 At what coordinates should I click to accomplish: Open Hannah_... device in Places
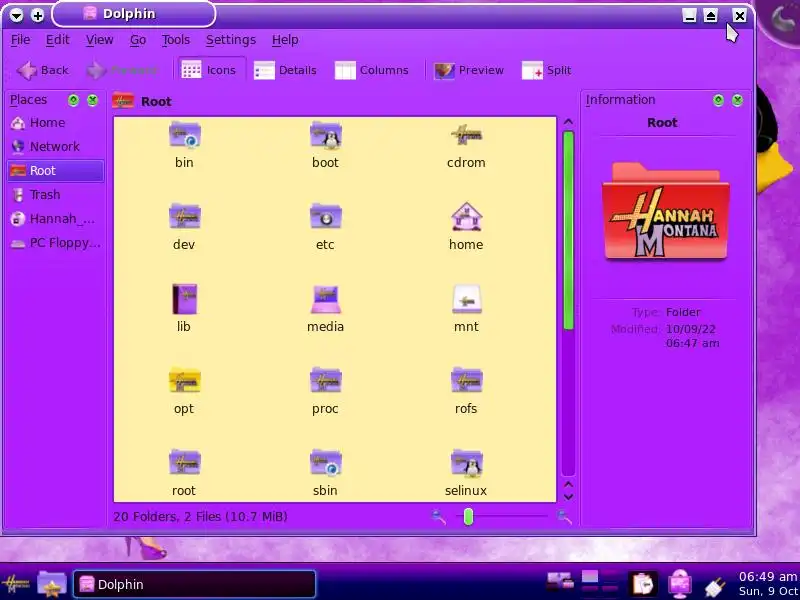[x=56, y=218]
